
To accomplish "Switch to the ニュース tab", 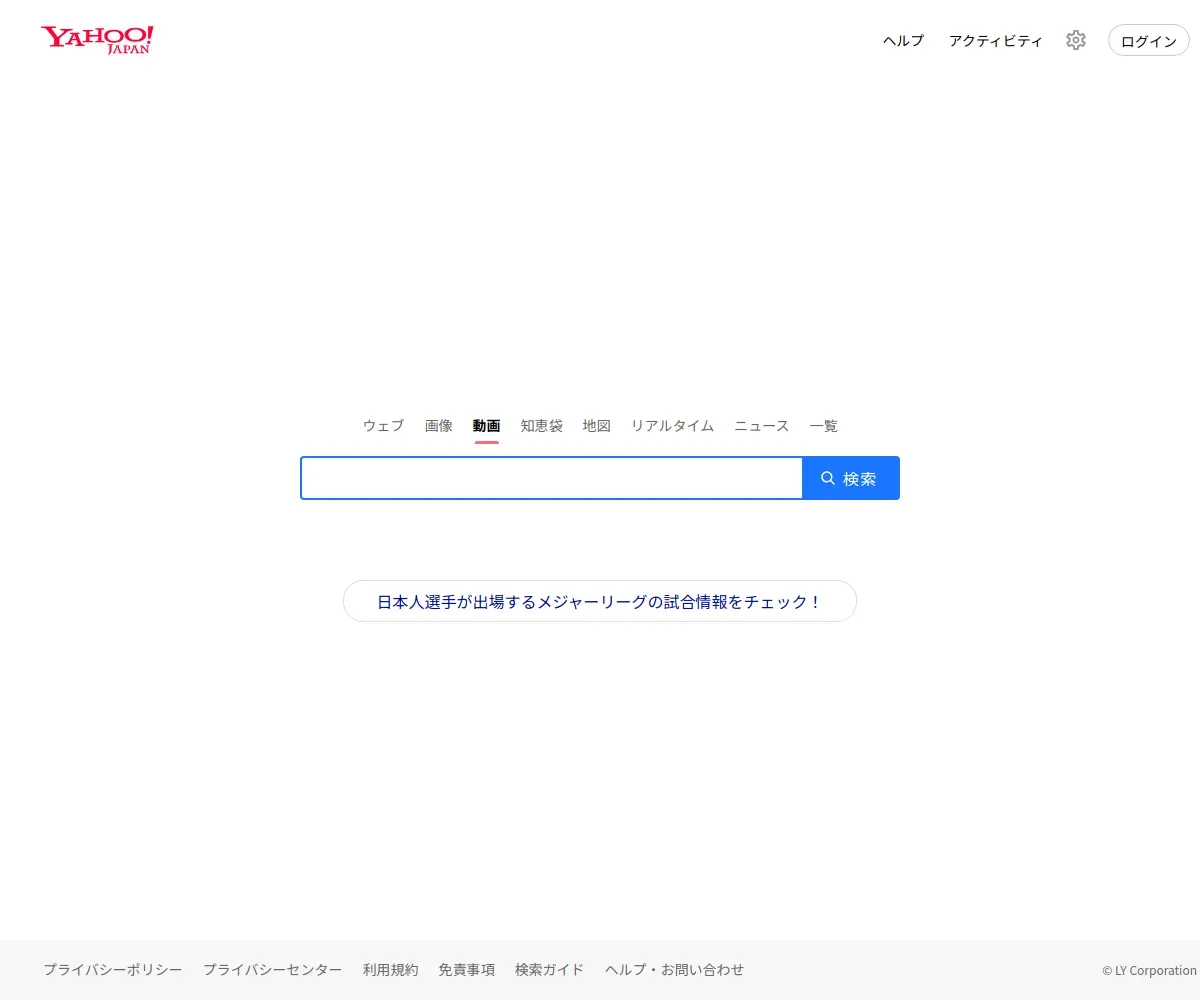I will tap(762, 426).
